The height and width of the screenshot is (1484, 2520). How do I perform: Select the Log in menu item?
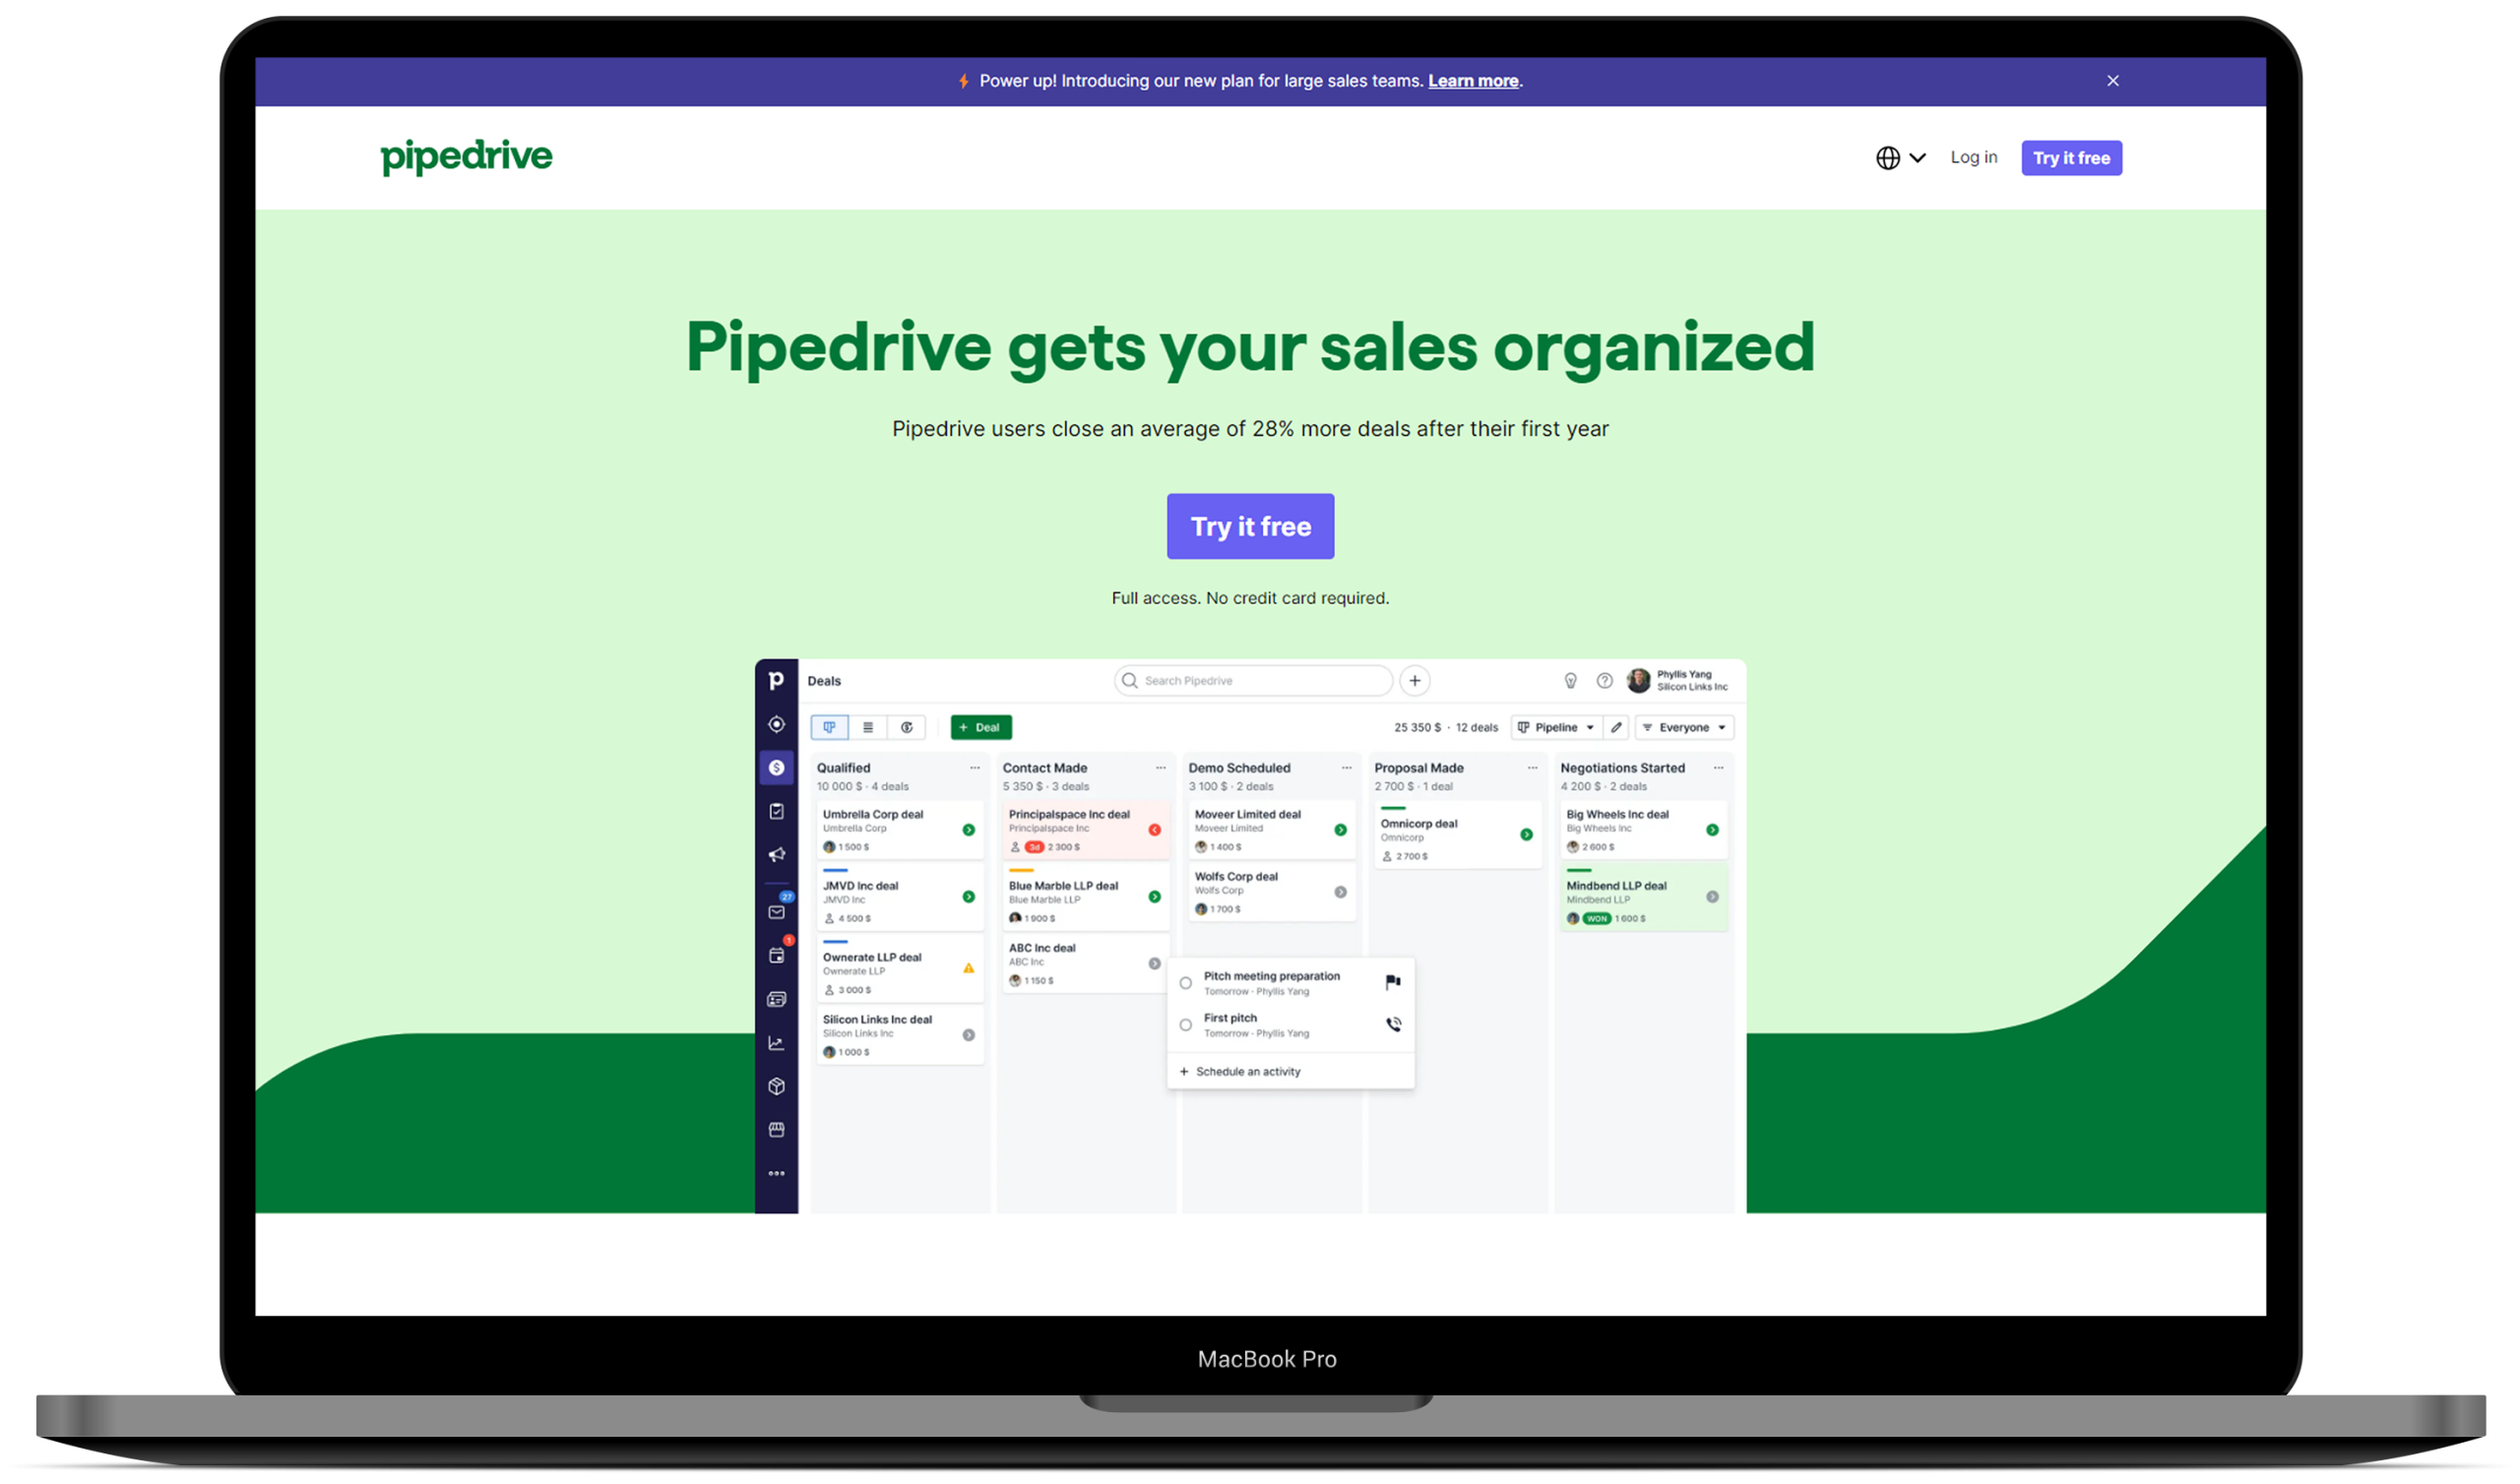coord(1972,157)
